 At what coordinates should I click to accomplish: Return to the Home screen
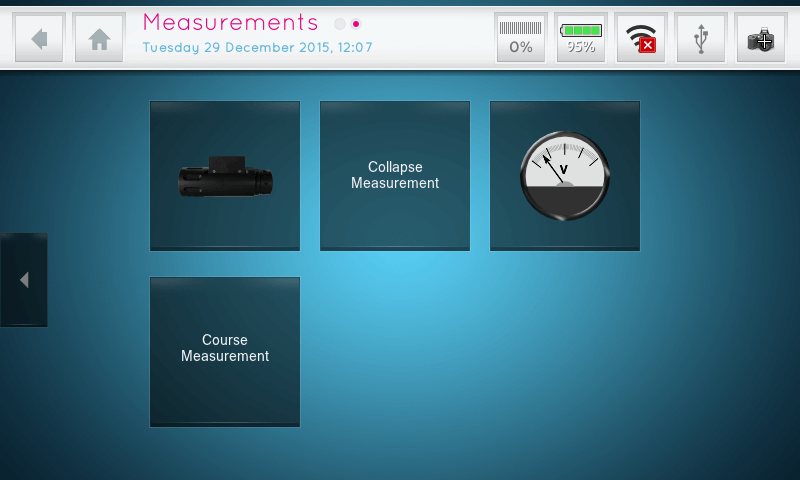click(x=99, y=38)
